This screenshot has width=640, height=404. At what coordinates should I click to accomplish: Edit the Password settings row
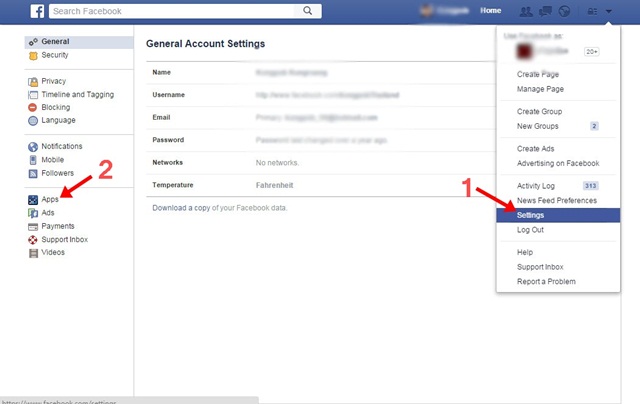(321, 140)
